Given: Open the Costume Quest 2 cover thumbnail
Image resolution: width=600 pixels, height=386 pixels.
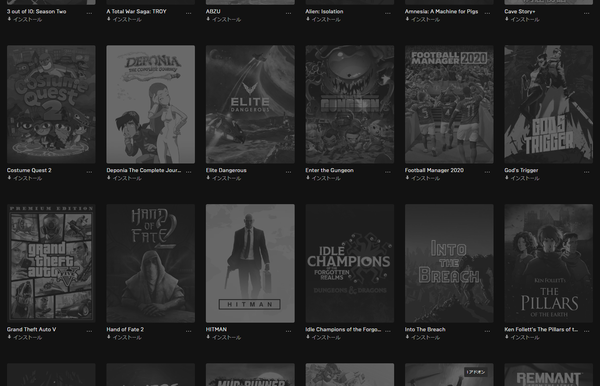Looking at the screenshot, I should 51,104.
